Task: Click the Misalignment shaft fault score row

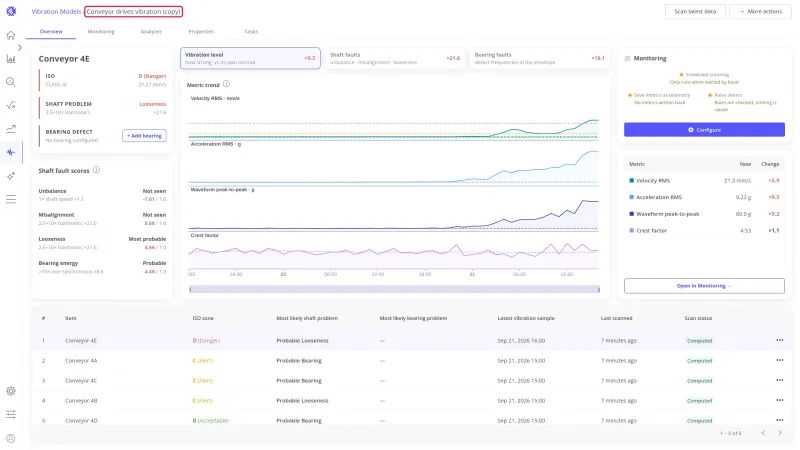Action: (102, 219)
